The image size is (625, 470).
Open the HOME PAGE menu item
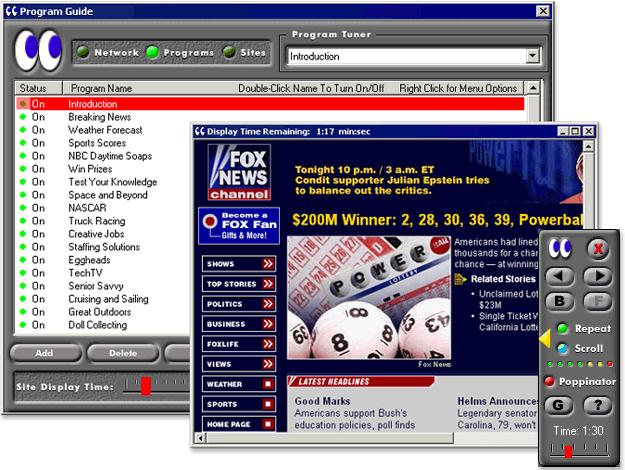pyautogui.click(x=239, y=424)
